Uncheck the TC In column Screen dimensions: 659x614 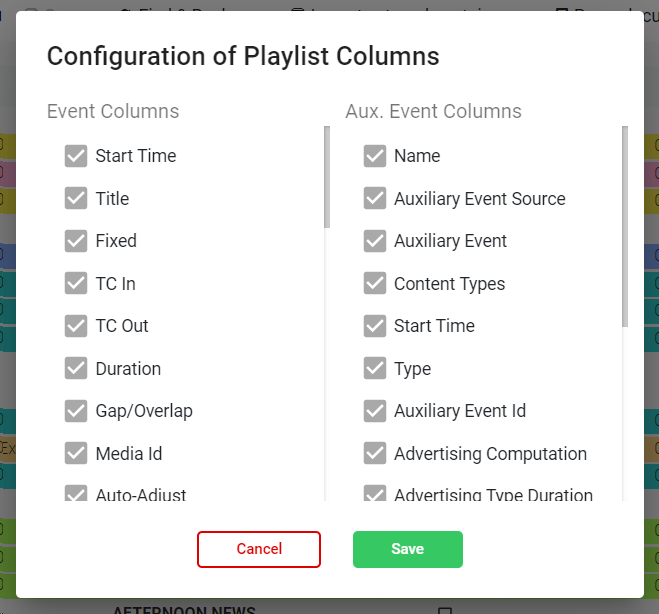76,284
